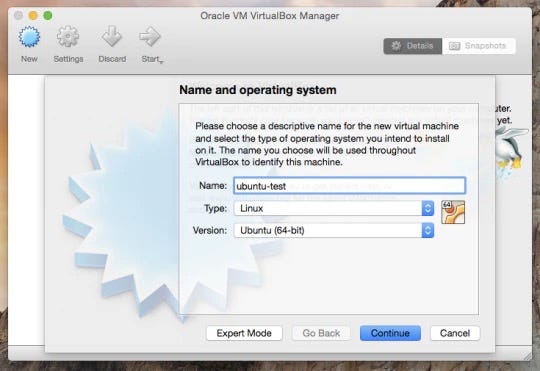540x371 pixels.
Task: Switch to Expert Mode
Action: coord(244,333)
